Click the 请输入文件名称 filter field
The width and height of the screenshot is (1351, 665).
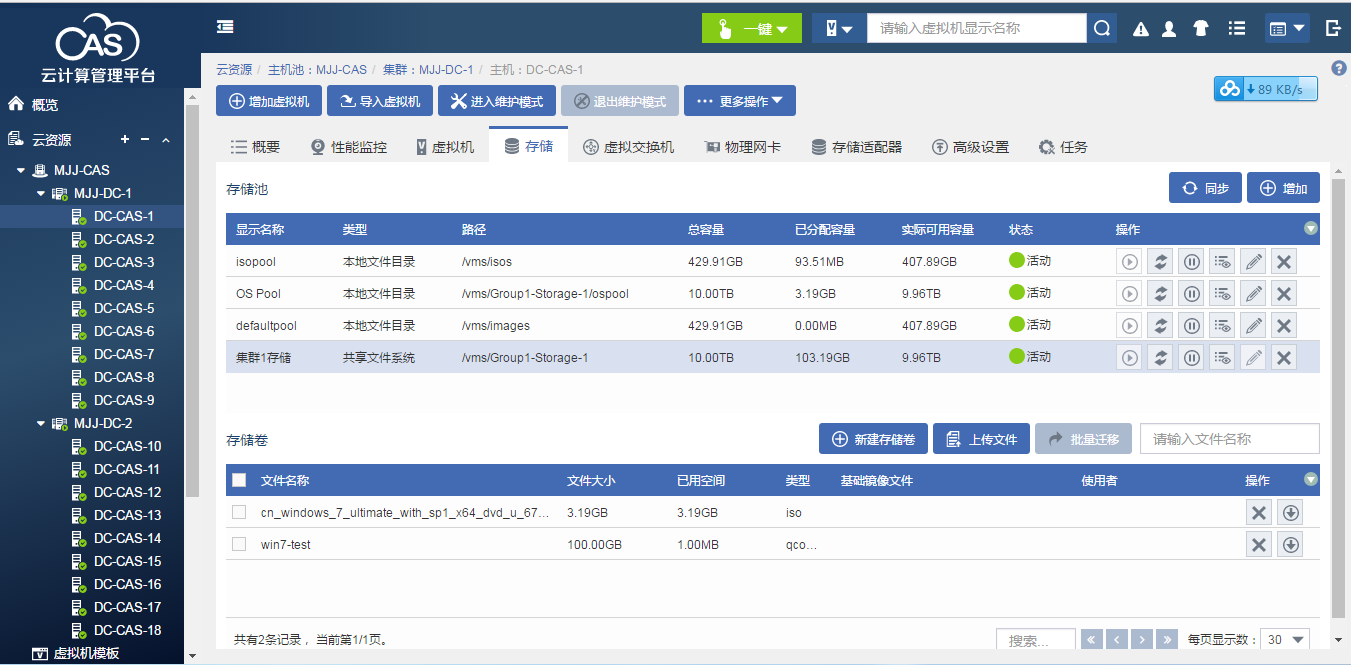pyautogui.click(x=1229, y=439)
